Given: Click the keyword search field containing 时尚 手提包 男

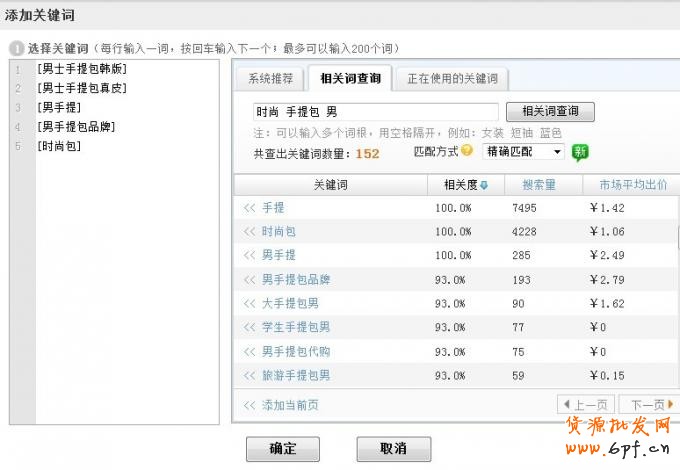Looking at the screenshot, I should tap(376, 112).
